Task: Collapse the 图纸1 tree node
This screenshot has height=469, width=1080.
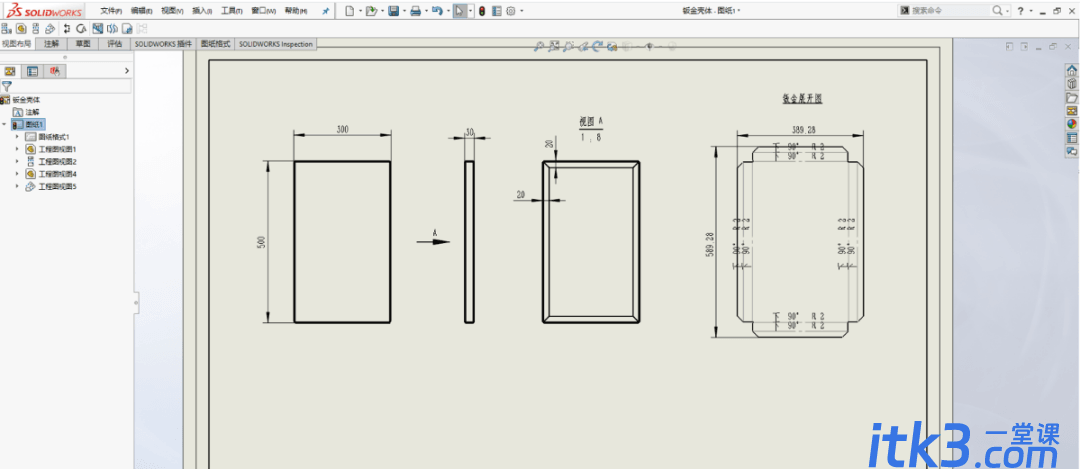Action: [x=5, y=125]
